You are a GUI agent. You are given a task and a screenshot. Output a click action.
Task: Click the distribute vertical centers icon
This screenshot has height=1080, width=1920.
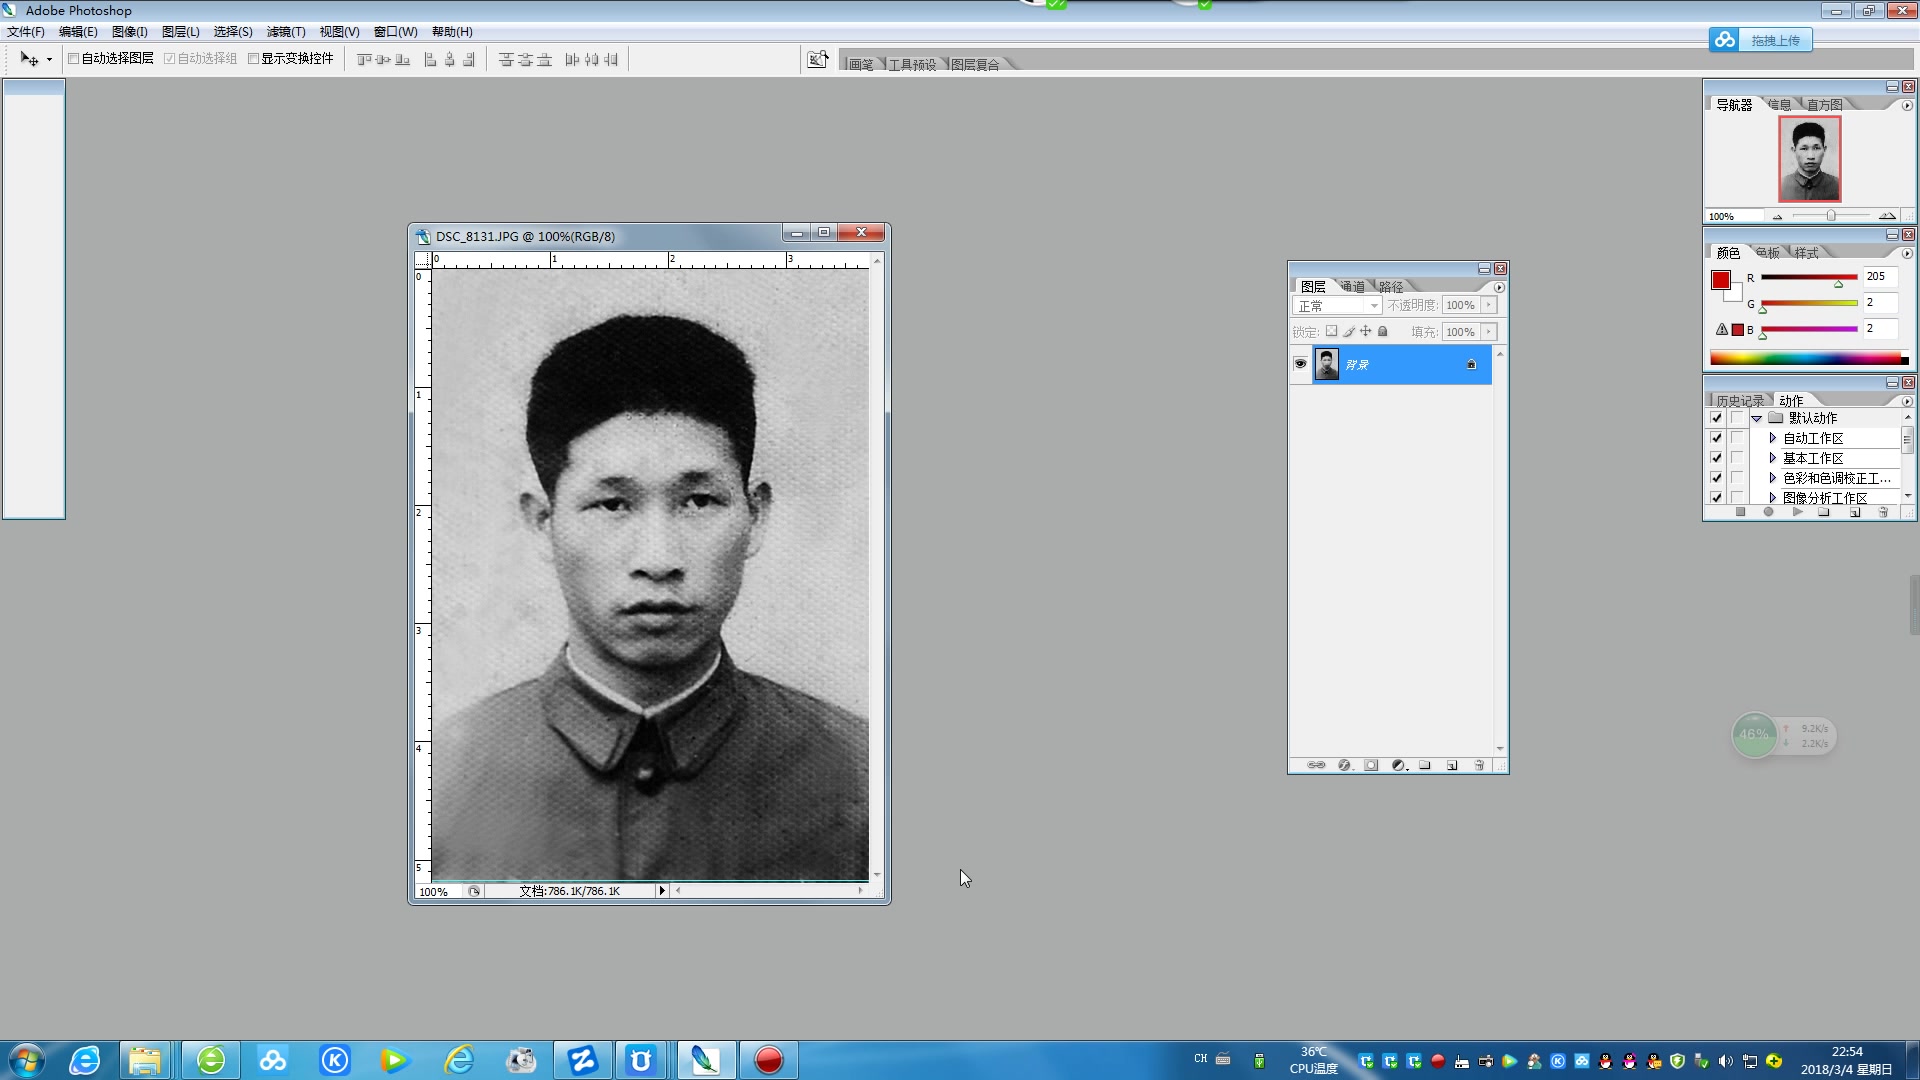(x=525, y=60)
